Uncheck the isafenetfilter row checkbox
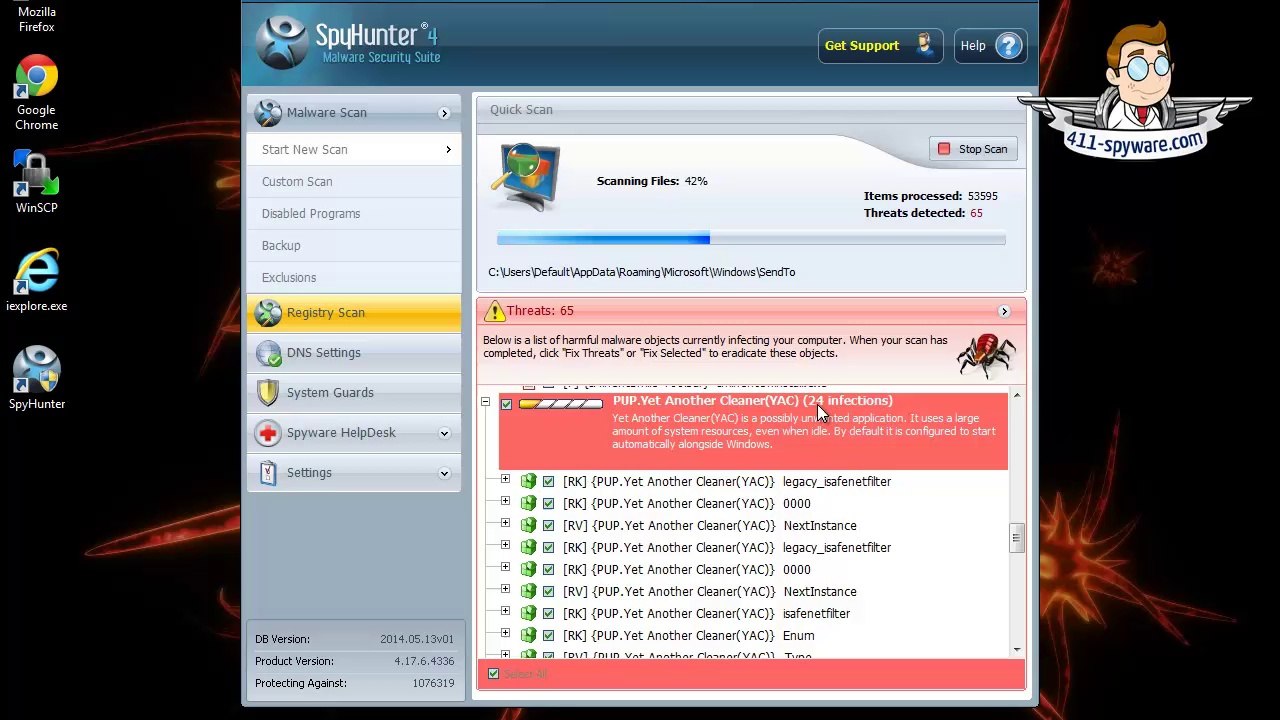Viewport: 1280px width, 720px height. click(x=548, y=614)
